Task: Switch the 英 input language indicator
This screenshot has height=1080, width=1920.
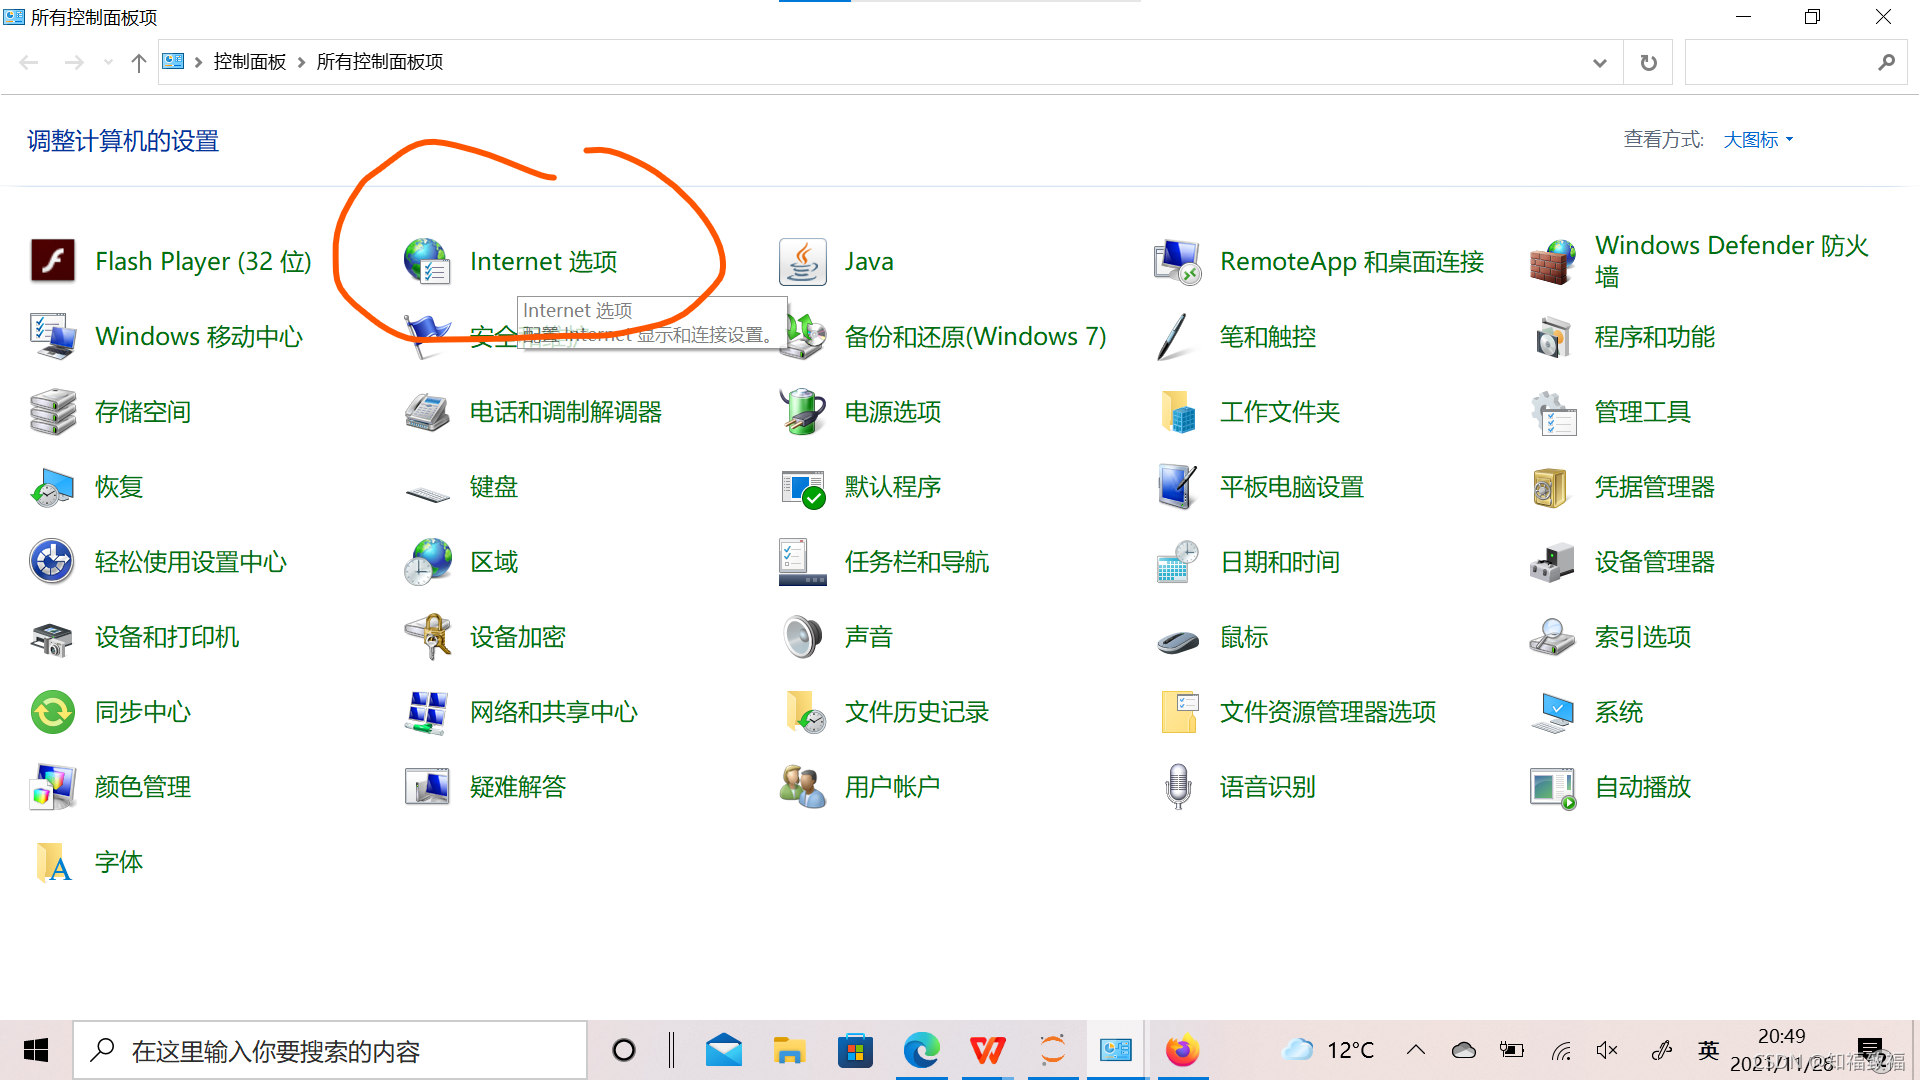Action: point(1708,1050)
